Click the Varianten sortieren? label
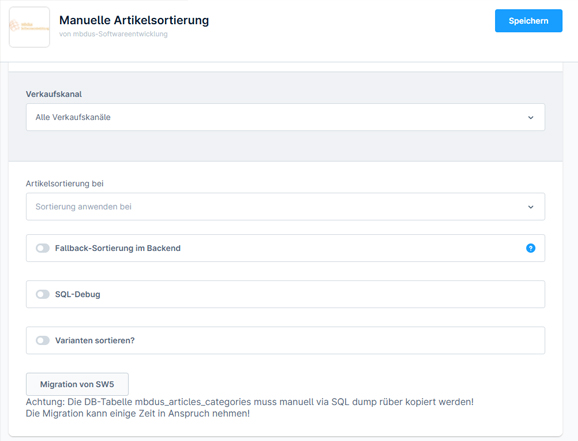Screen dimensions: 578x441 click(x=95, y=340)
